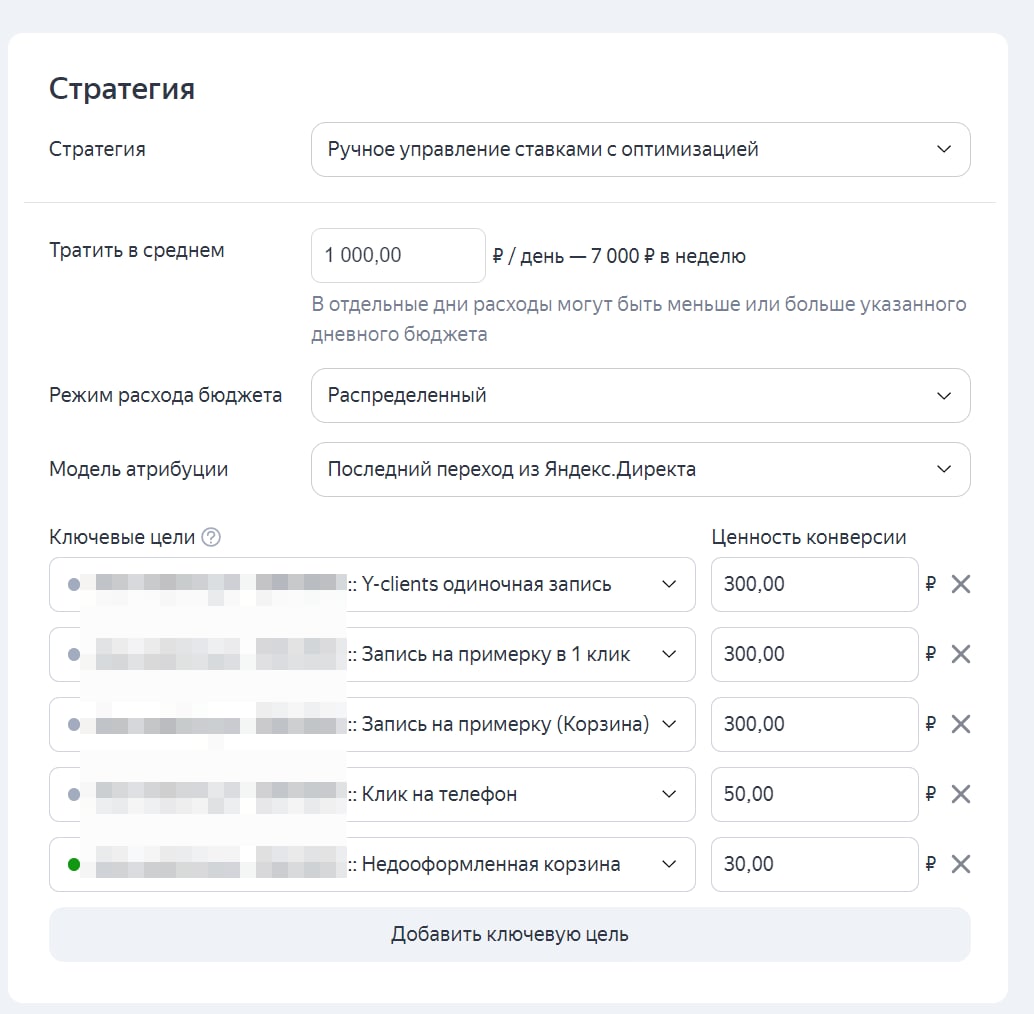Screen dimensions: 1034x1014
Task: Remove the Клик на телефон goal
Action: point(960,794)
